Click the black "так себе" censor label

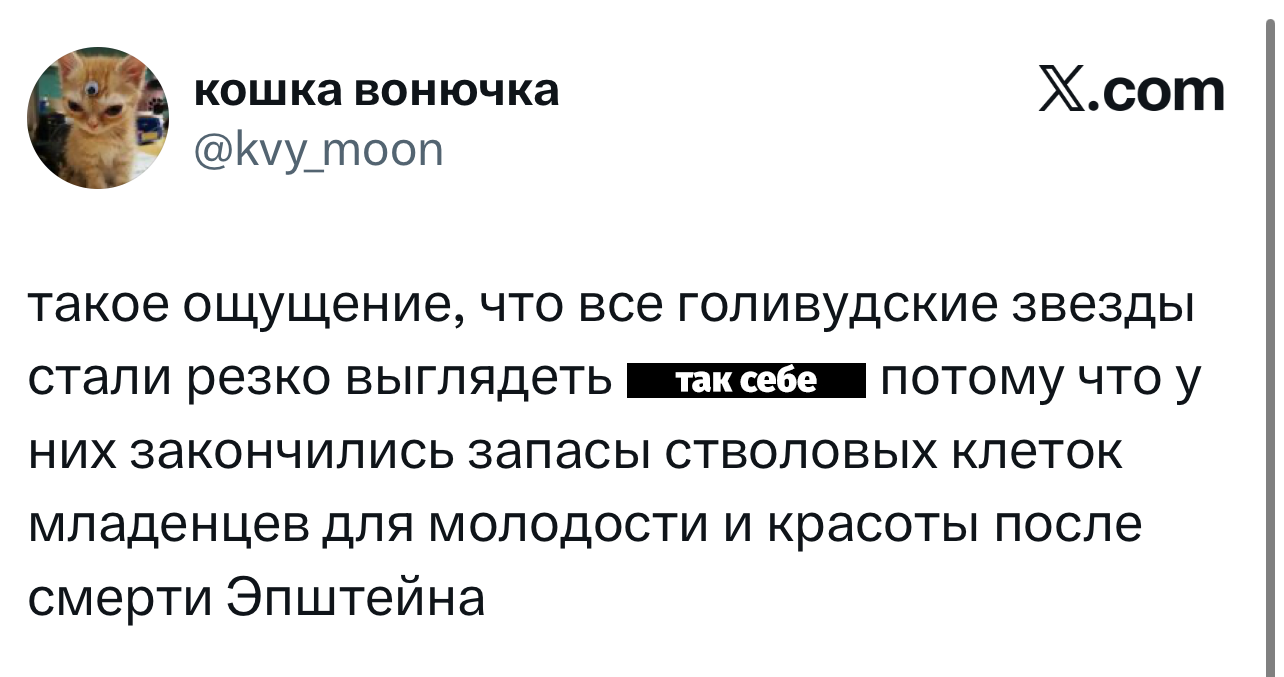click(746, 381)
